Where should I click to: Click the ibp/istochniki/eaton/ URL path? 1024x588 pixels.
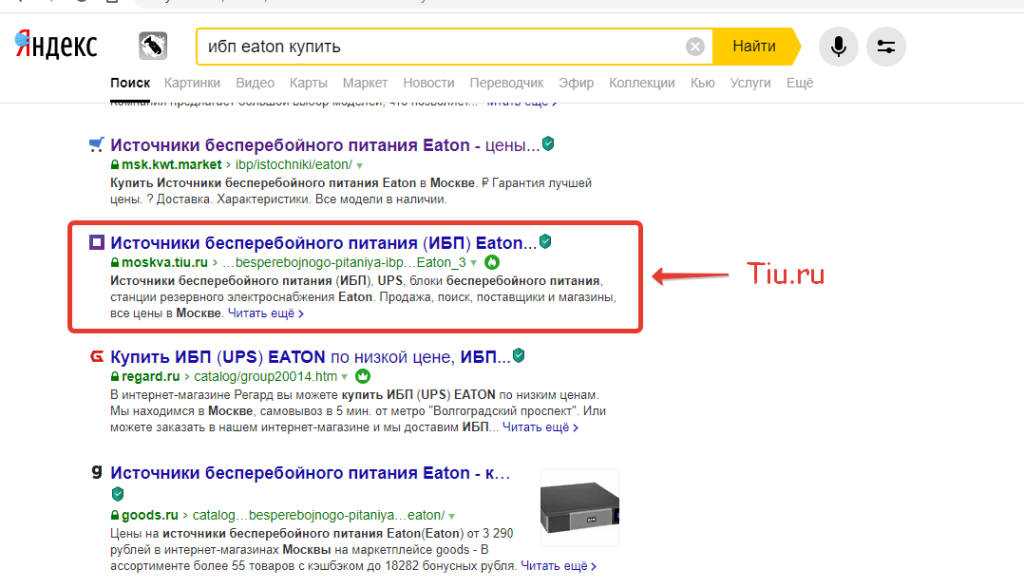click(x=294, y=165)
